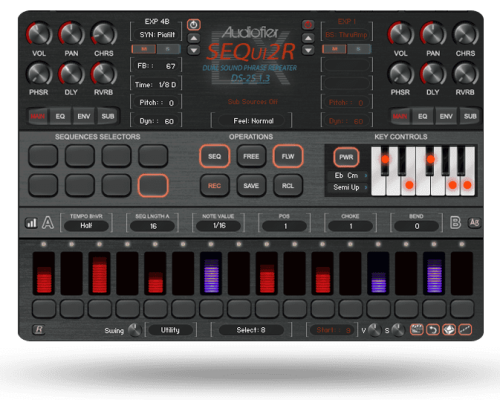Viewport: 500px width, 400px height.
Task: Toggle left source S solo switch
Action: [168, 49]
